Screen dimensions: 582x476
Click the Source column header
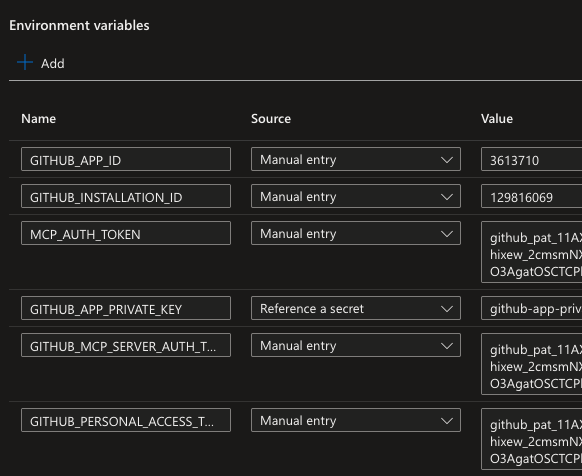point(271,119)
